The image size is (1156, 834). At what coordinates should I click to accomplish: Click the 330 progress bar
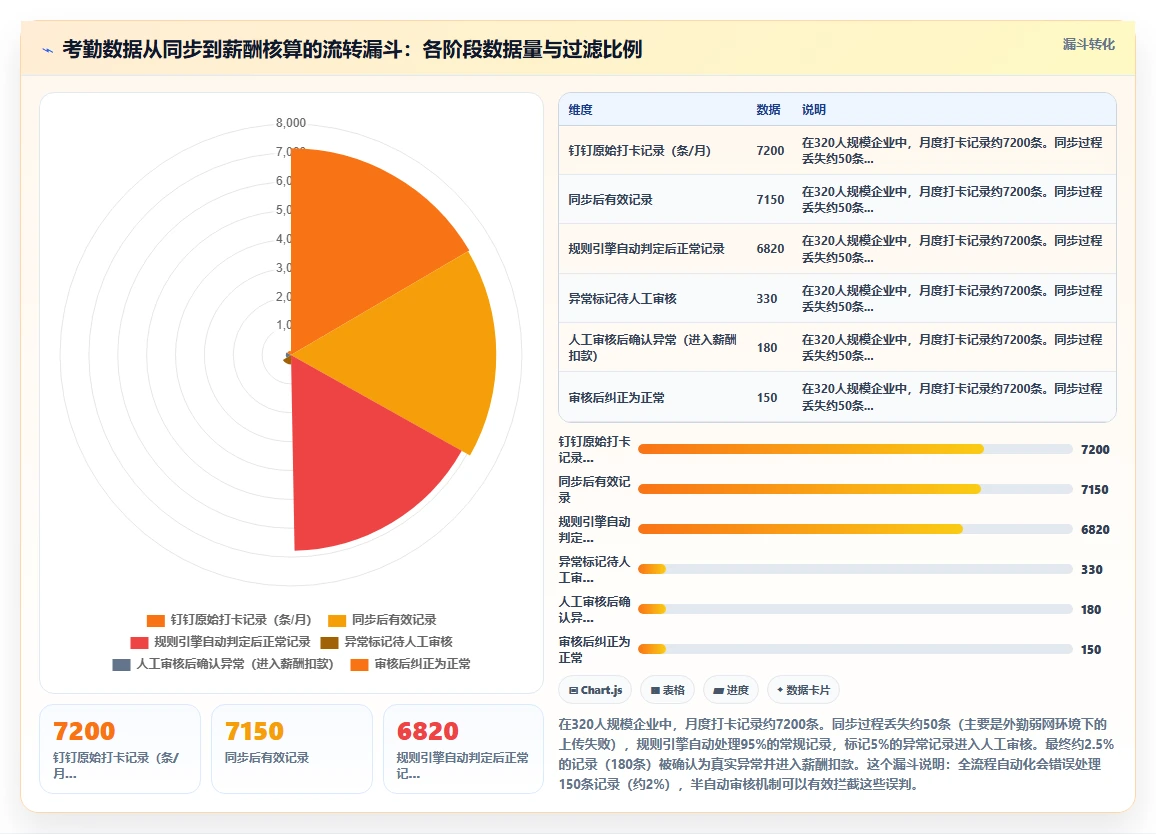tap(855, 569)
